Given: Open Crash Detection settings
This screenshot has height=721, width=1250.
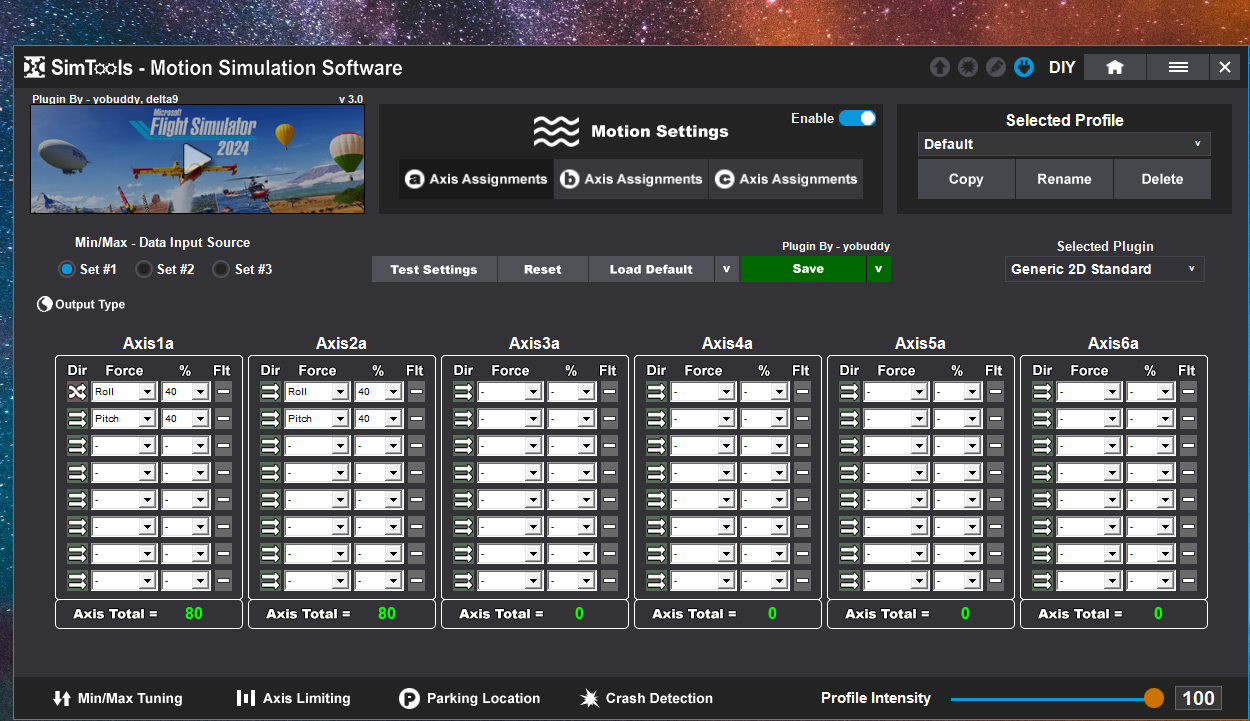Looking at the screenshot, I should [645, 698].
